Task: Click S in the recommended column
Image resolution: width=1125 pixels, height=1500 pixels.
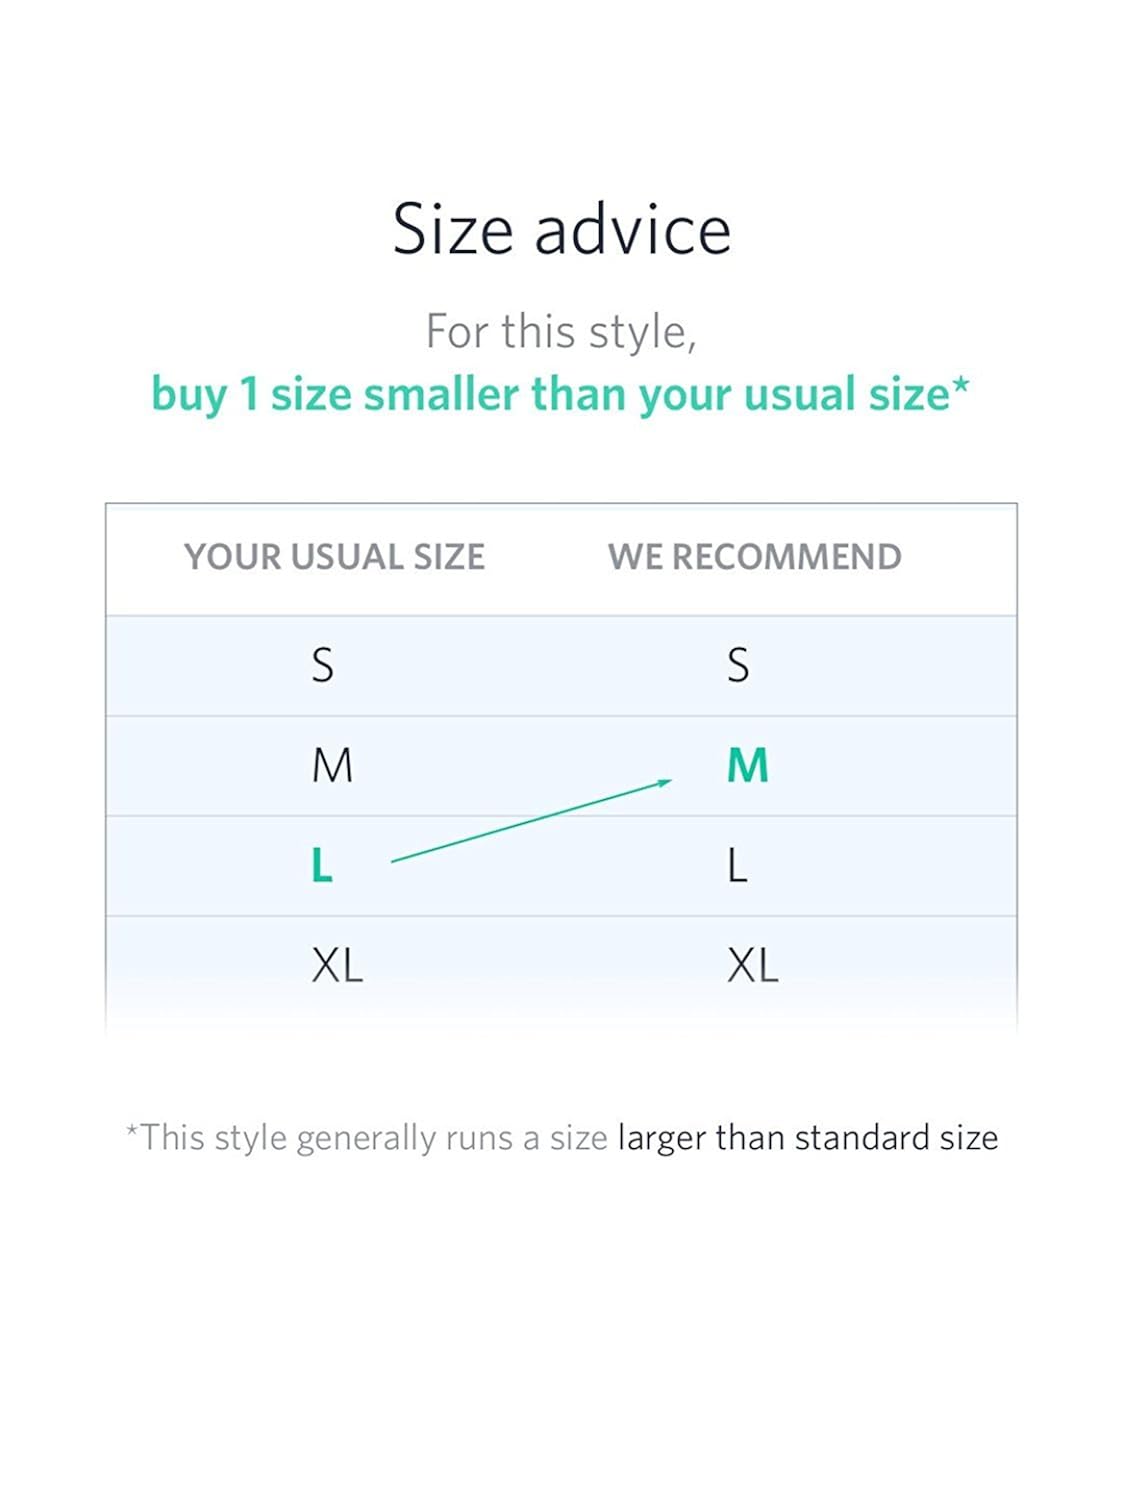Action: [738, 665]
